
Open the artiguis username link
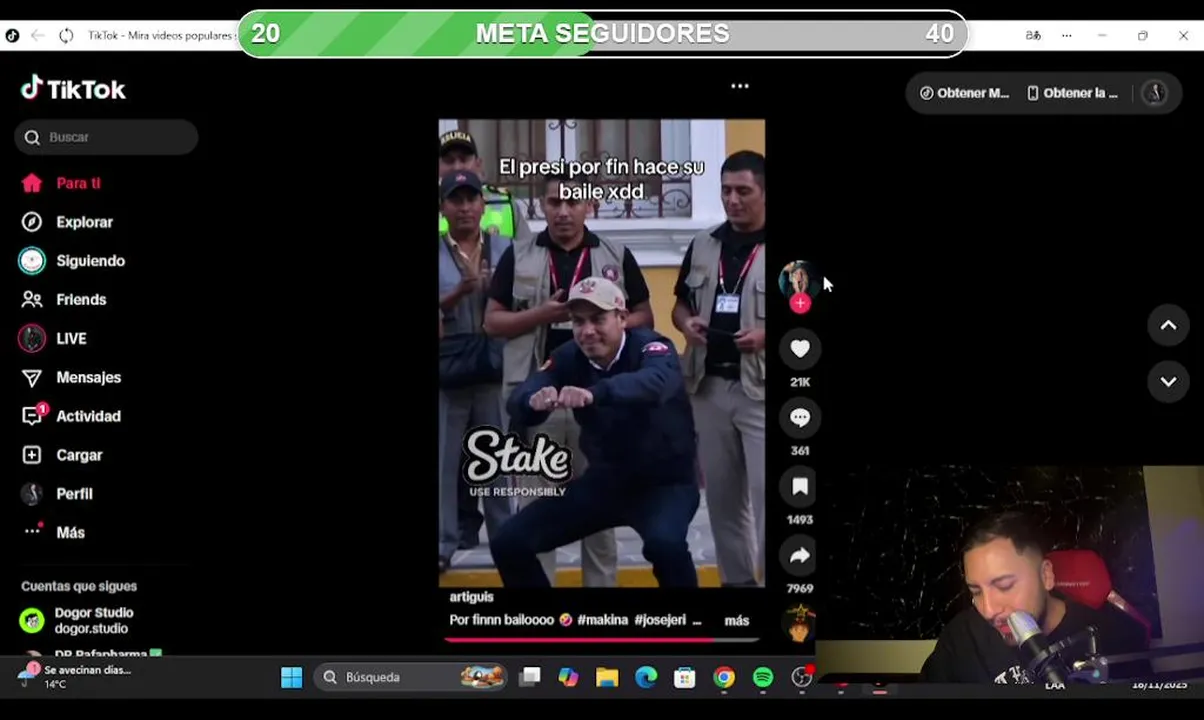471,597
